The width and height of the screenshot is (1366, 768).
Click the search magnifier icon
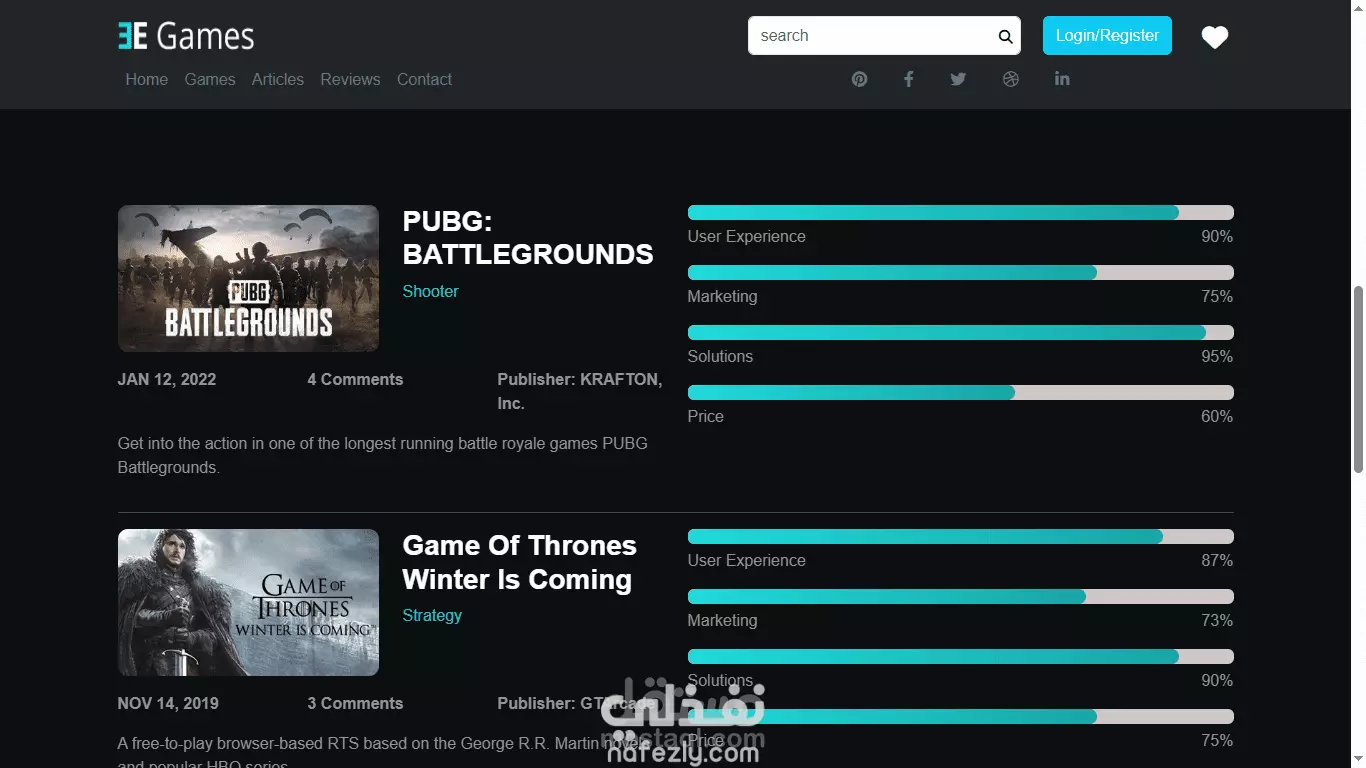click(x=1005, y=37)
